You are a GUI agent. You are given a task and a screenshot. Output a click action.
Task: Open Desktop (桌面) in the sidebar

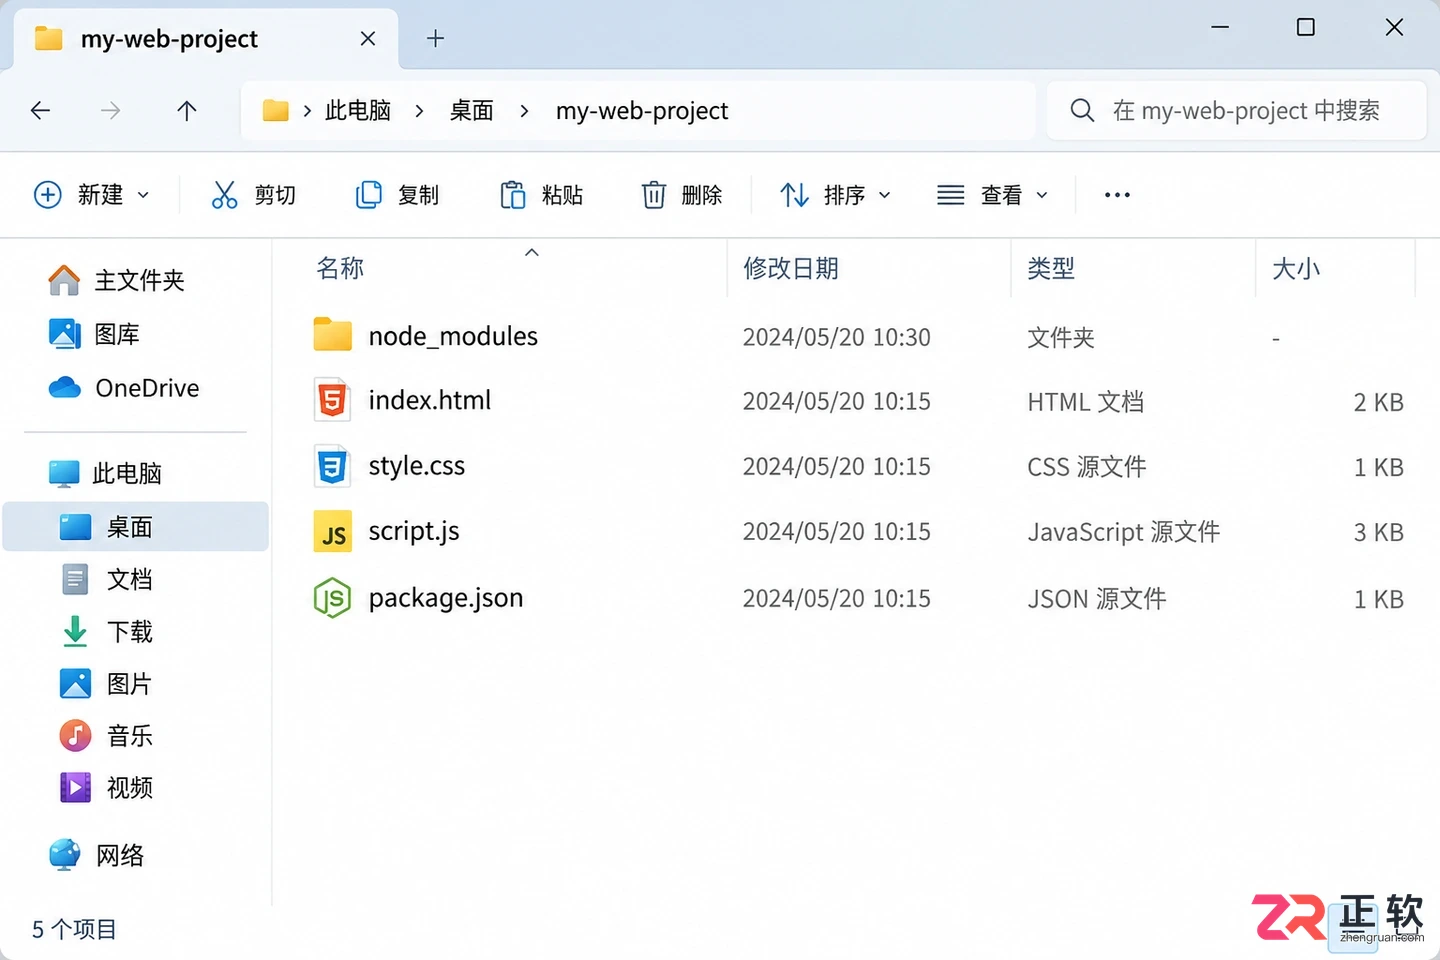pyautogui.click(x=136, y=527)
